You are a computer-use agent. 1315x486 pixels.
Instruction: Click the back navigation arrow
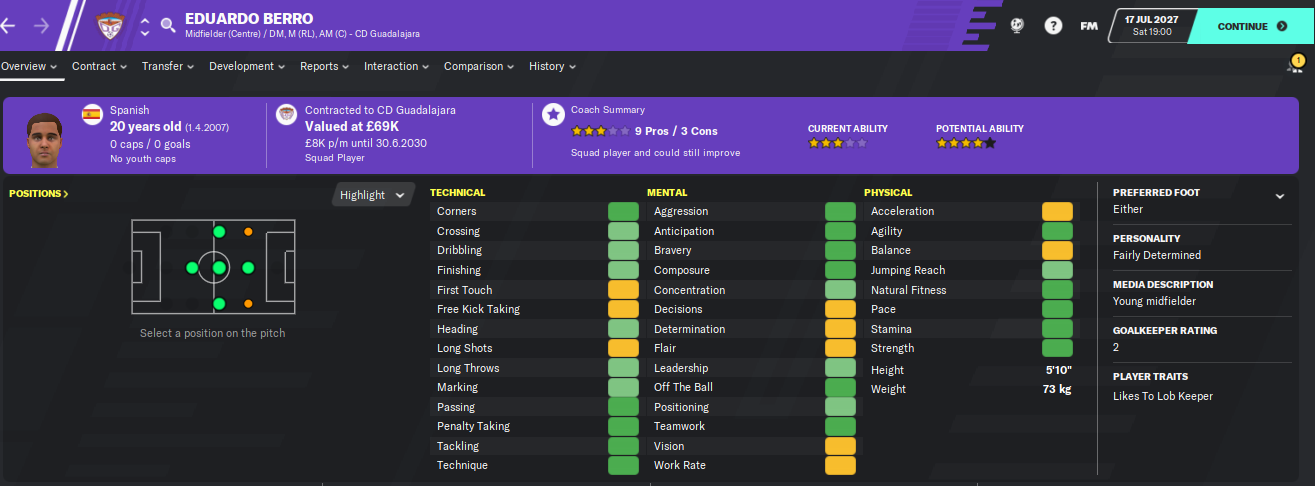pyautogui.click(x=8, y=26)
